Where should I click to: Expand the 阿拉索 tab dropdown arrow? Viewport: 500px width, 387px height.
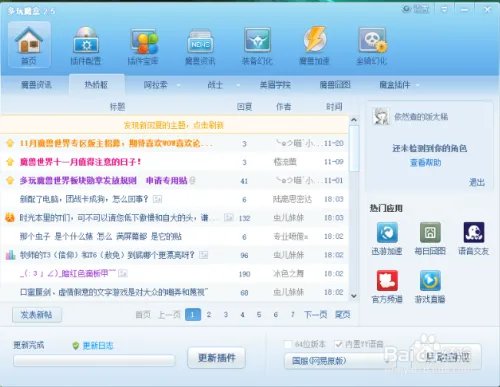point(178,85)
